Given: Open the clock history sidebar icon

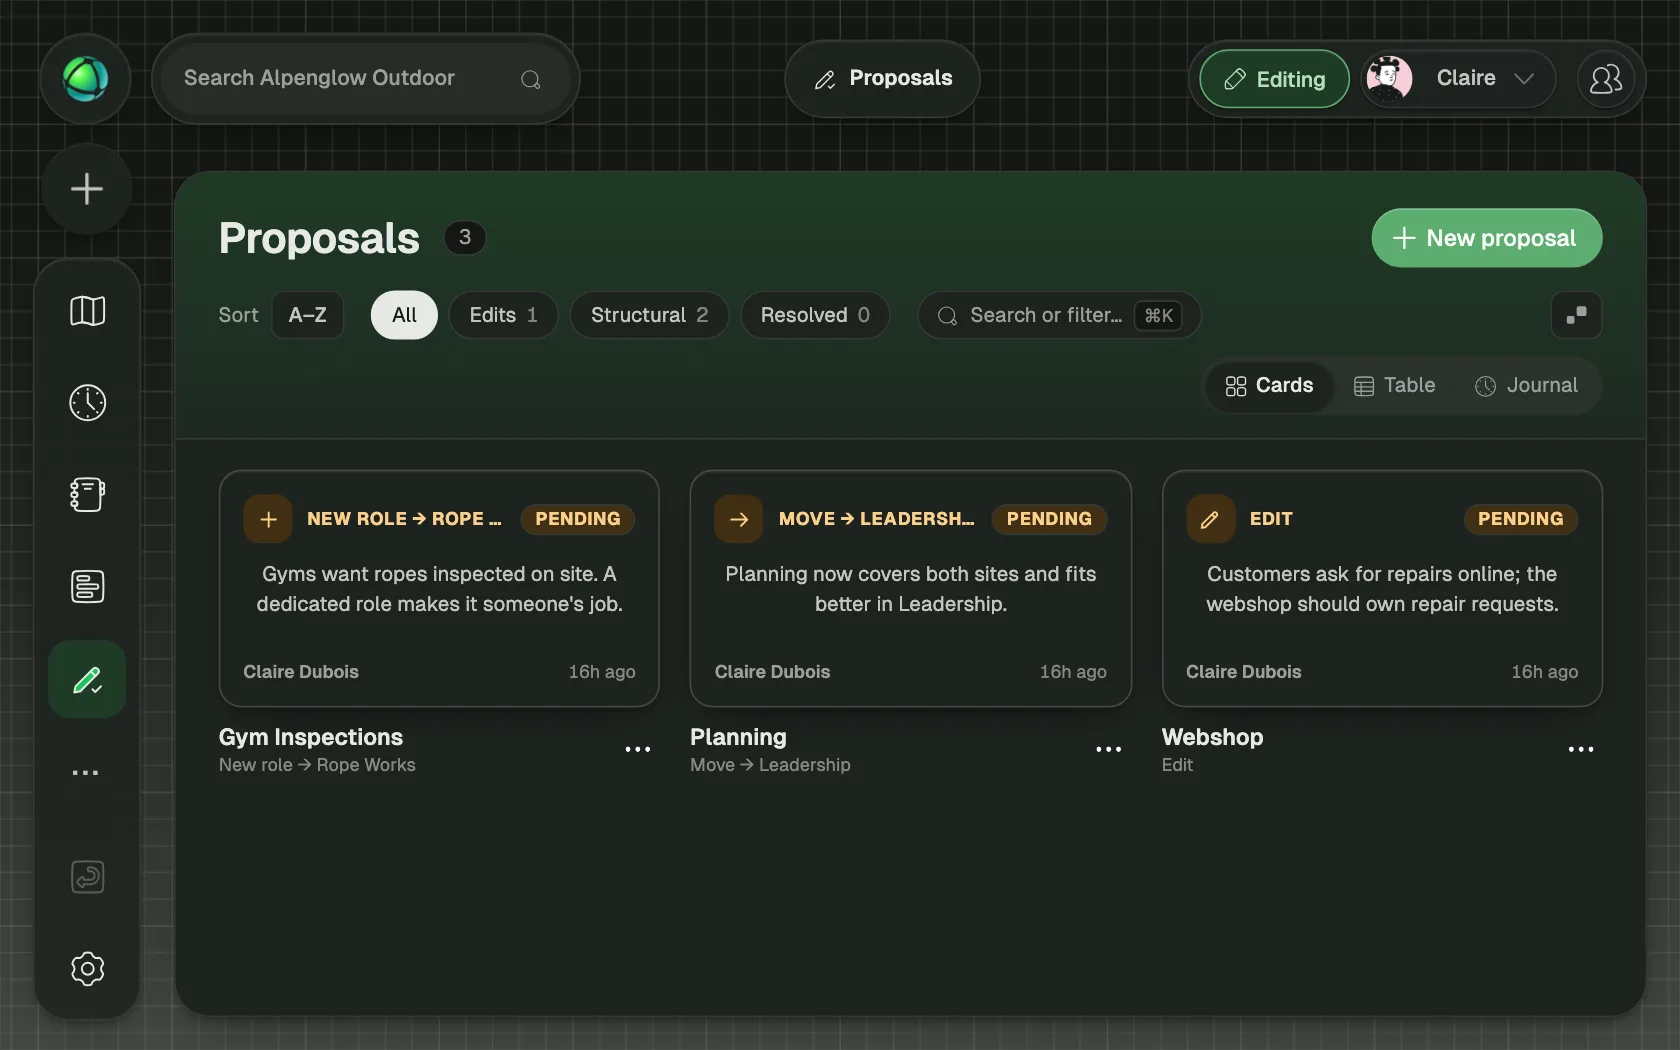Looking at the screenshot, I should pos(87,402).
